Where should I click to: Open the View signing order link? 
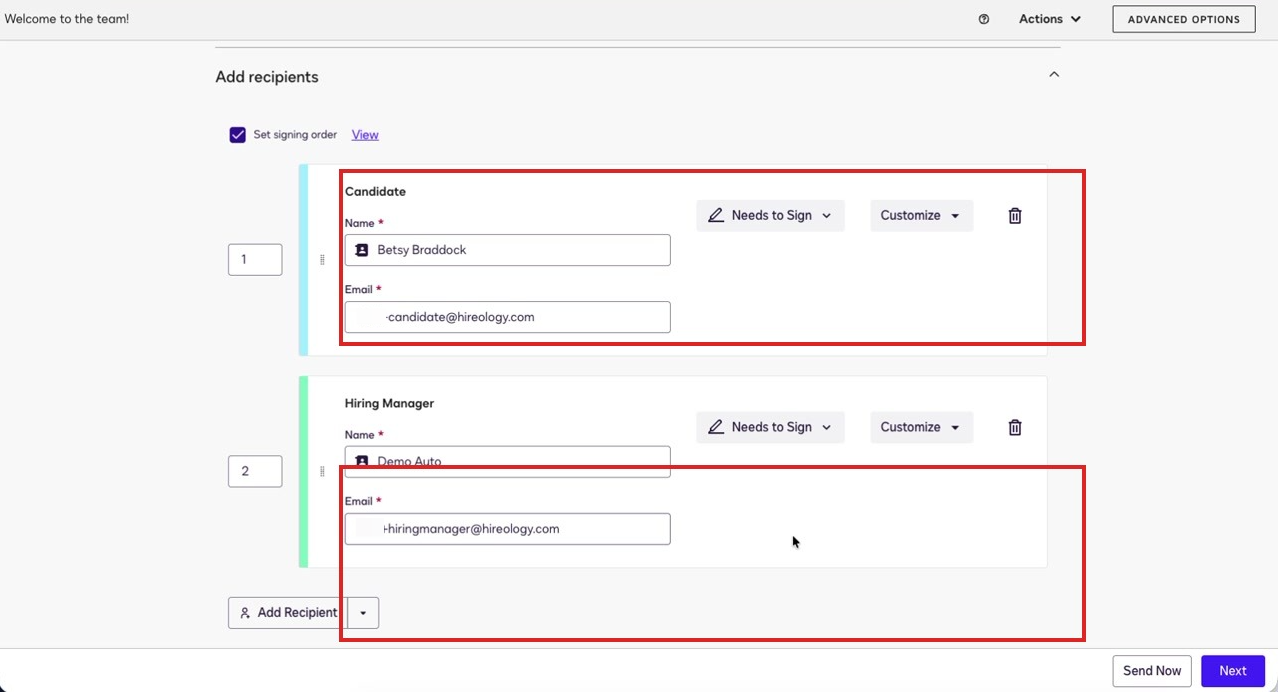pyautogui.click(x=365, y=135)
